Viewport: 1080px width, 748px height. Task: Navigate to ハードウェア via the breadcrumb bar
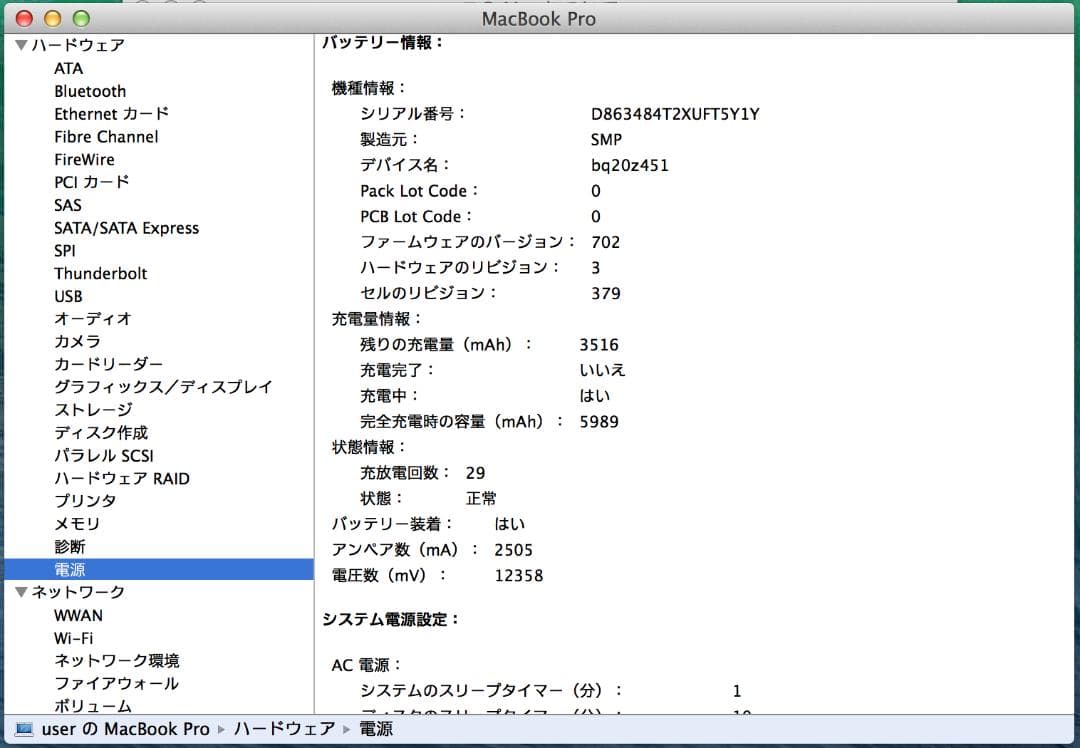coord(284,729)
